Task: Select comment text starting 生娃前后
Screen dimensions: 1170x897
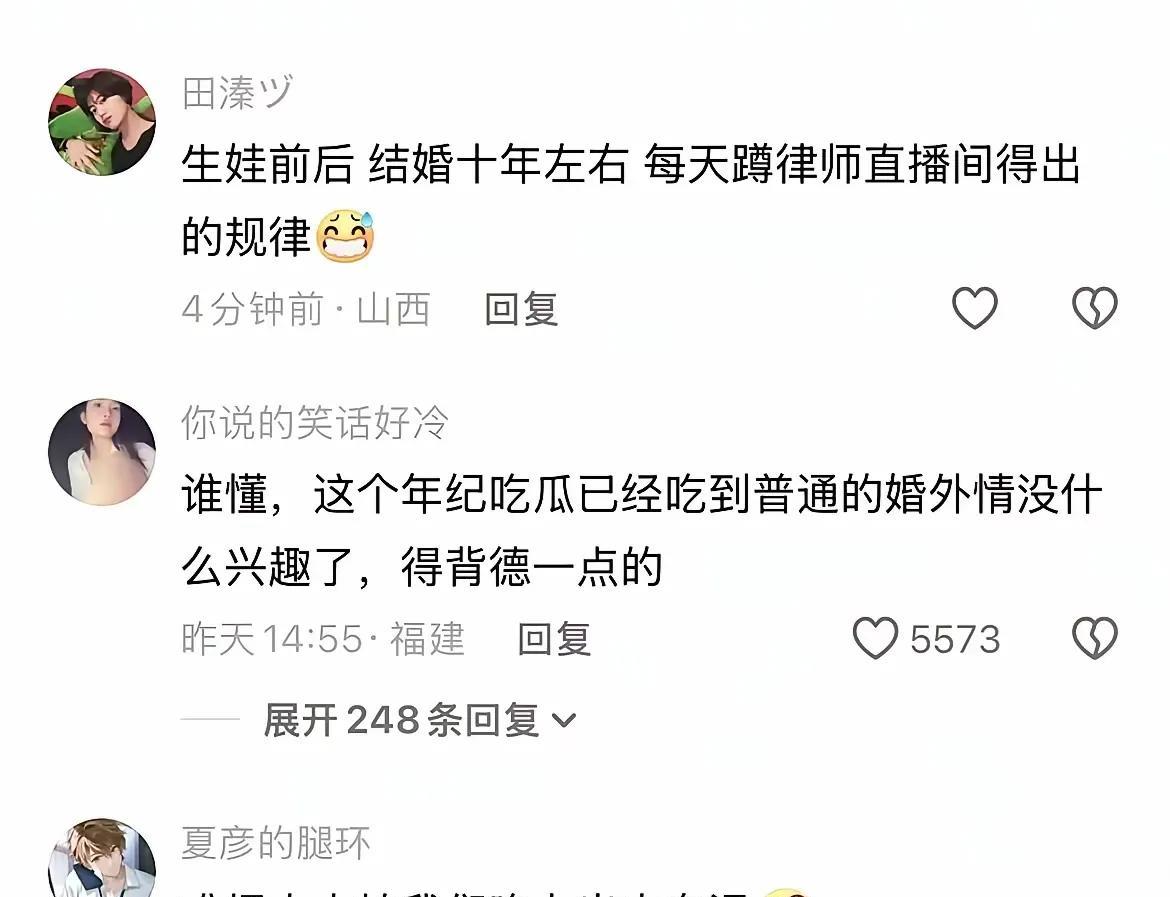Action: coord(631,200)
